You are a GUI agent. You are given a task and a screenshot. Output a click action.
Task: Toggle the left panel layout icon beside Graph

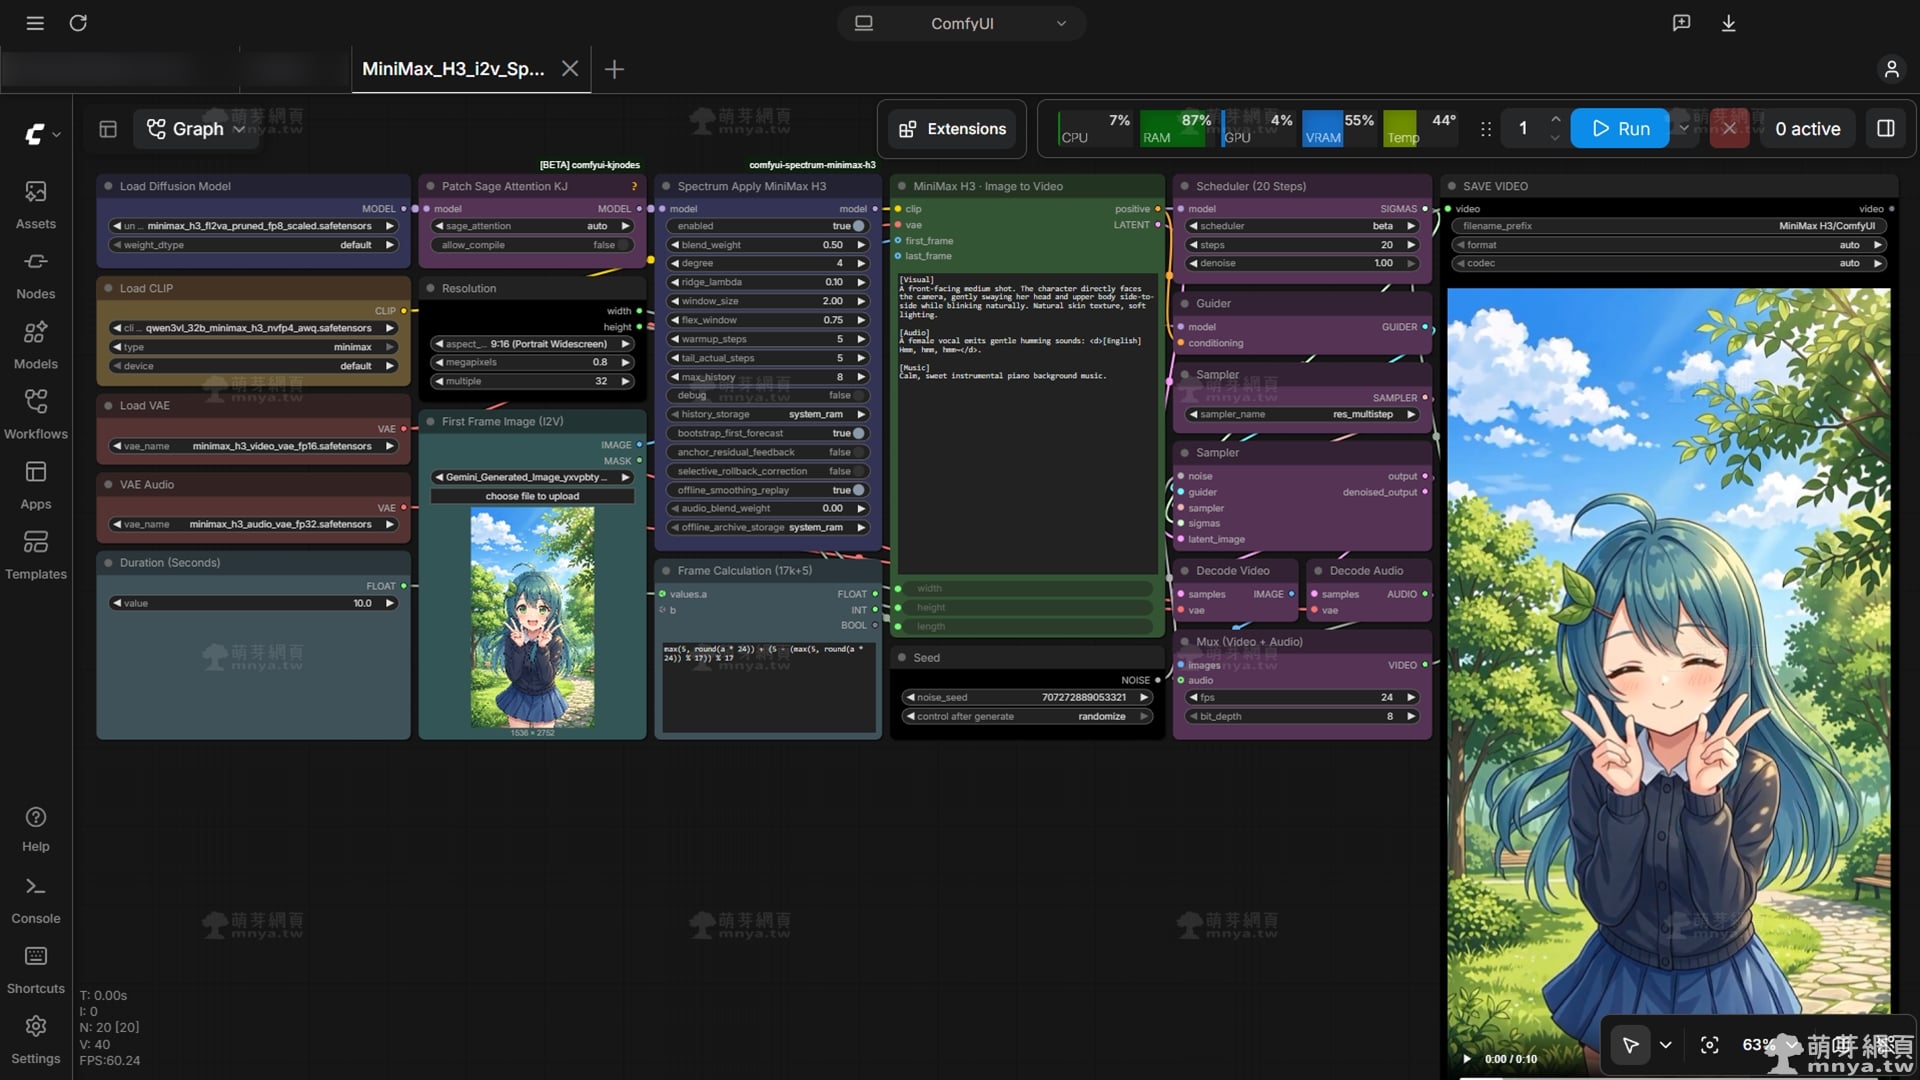[x=108, y=129]
